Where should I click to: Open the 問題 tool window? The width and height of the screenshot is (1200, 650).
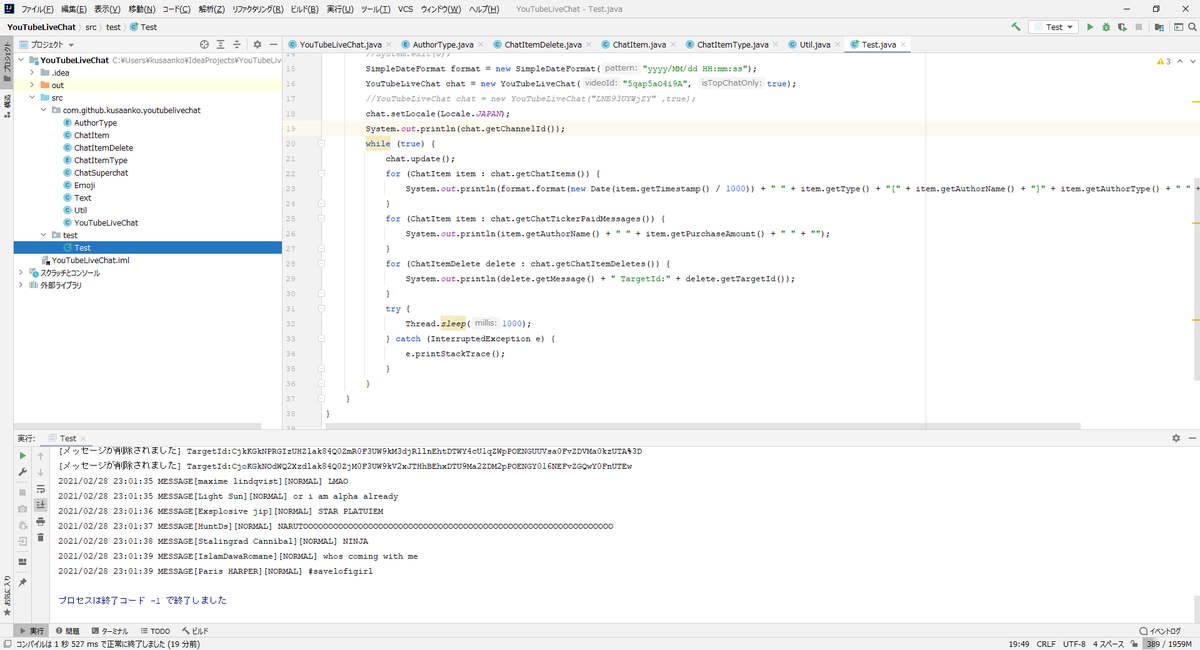tap(66, 631)
